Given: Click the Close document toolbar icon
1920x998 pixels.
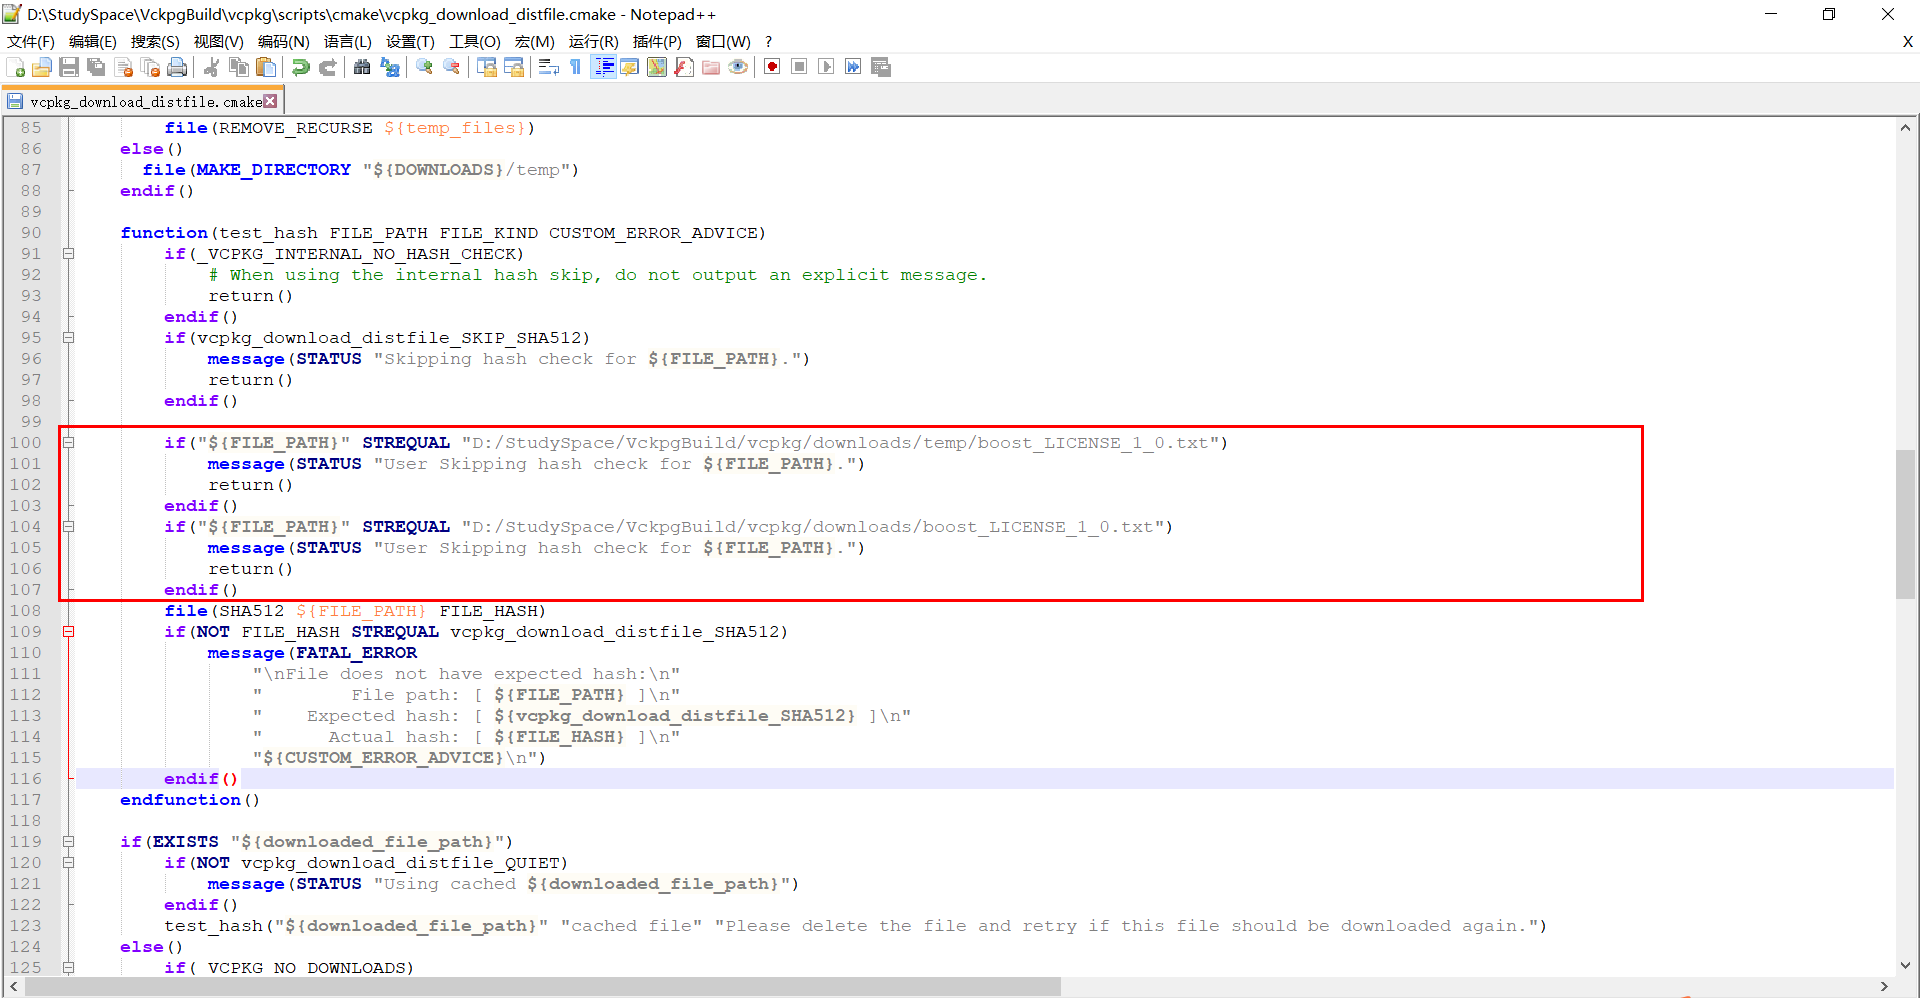Looking at the screenshot, I should point(124,67).
